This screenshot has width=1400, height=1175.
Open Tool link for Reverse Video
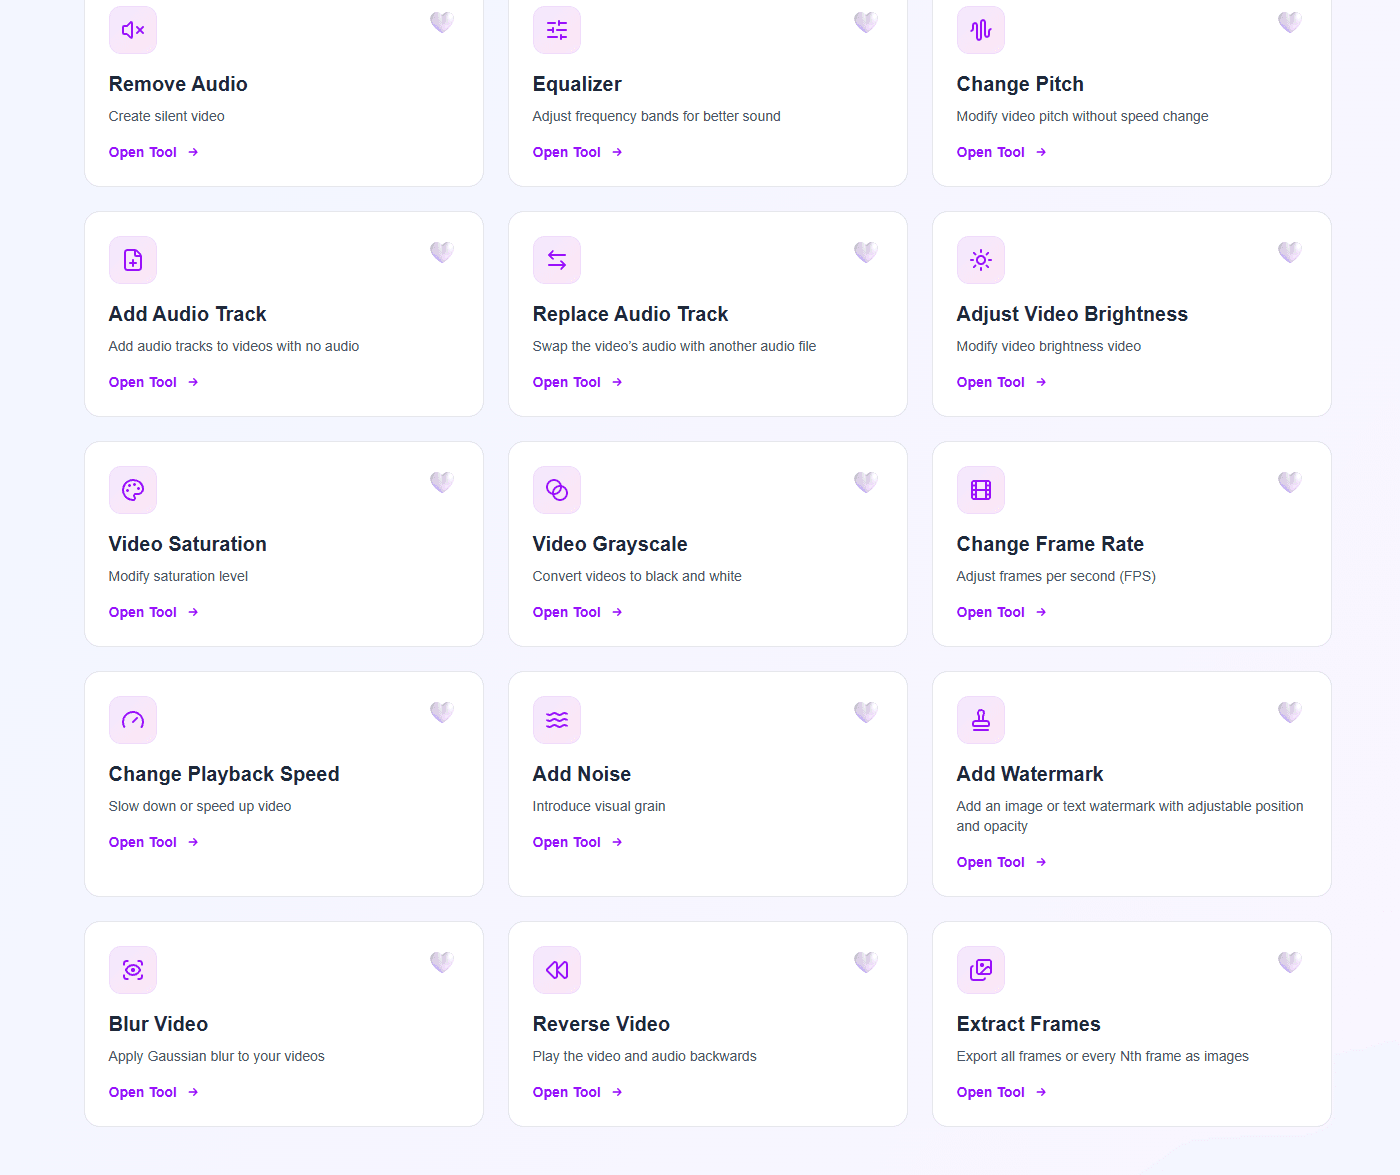point(578,1092)
